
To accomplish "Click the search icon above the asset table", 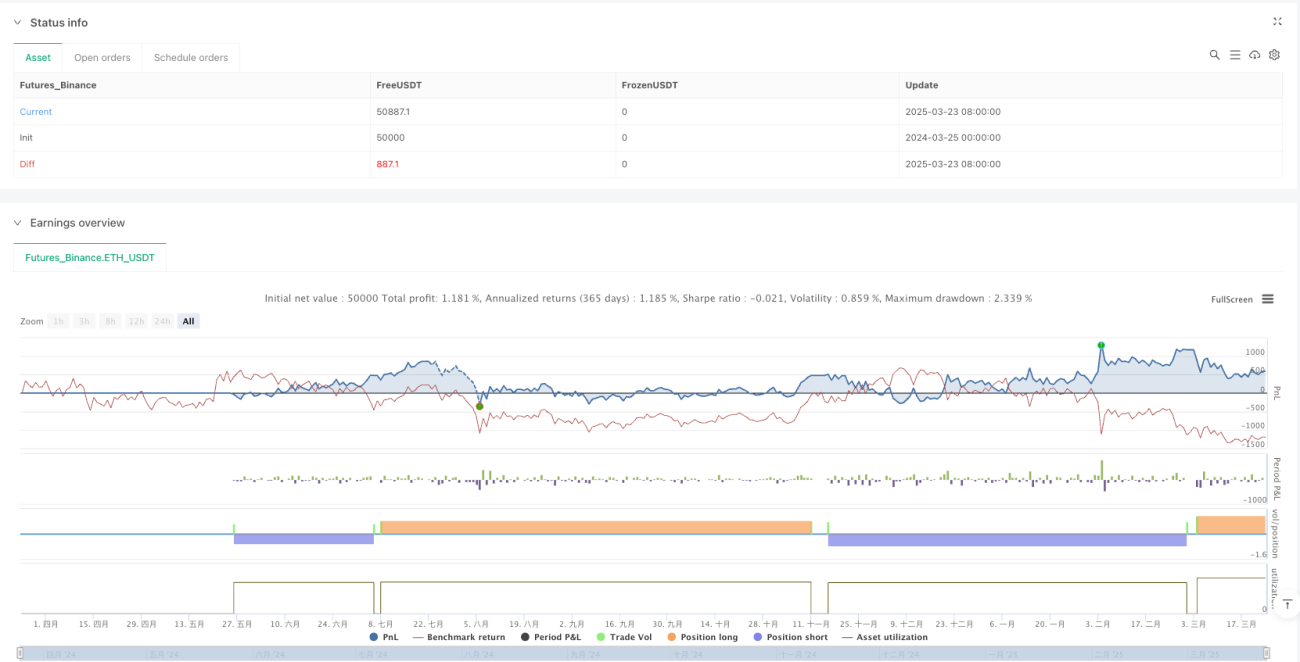I will coord(1215,55).
